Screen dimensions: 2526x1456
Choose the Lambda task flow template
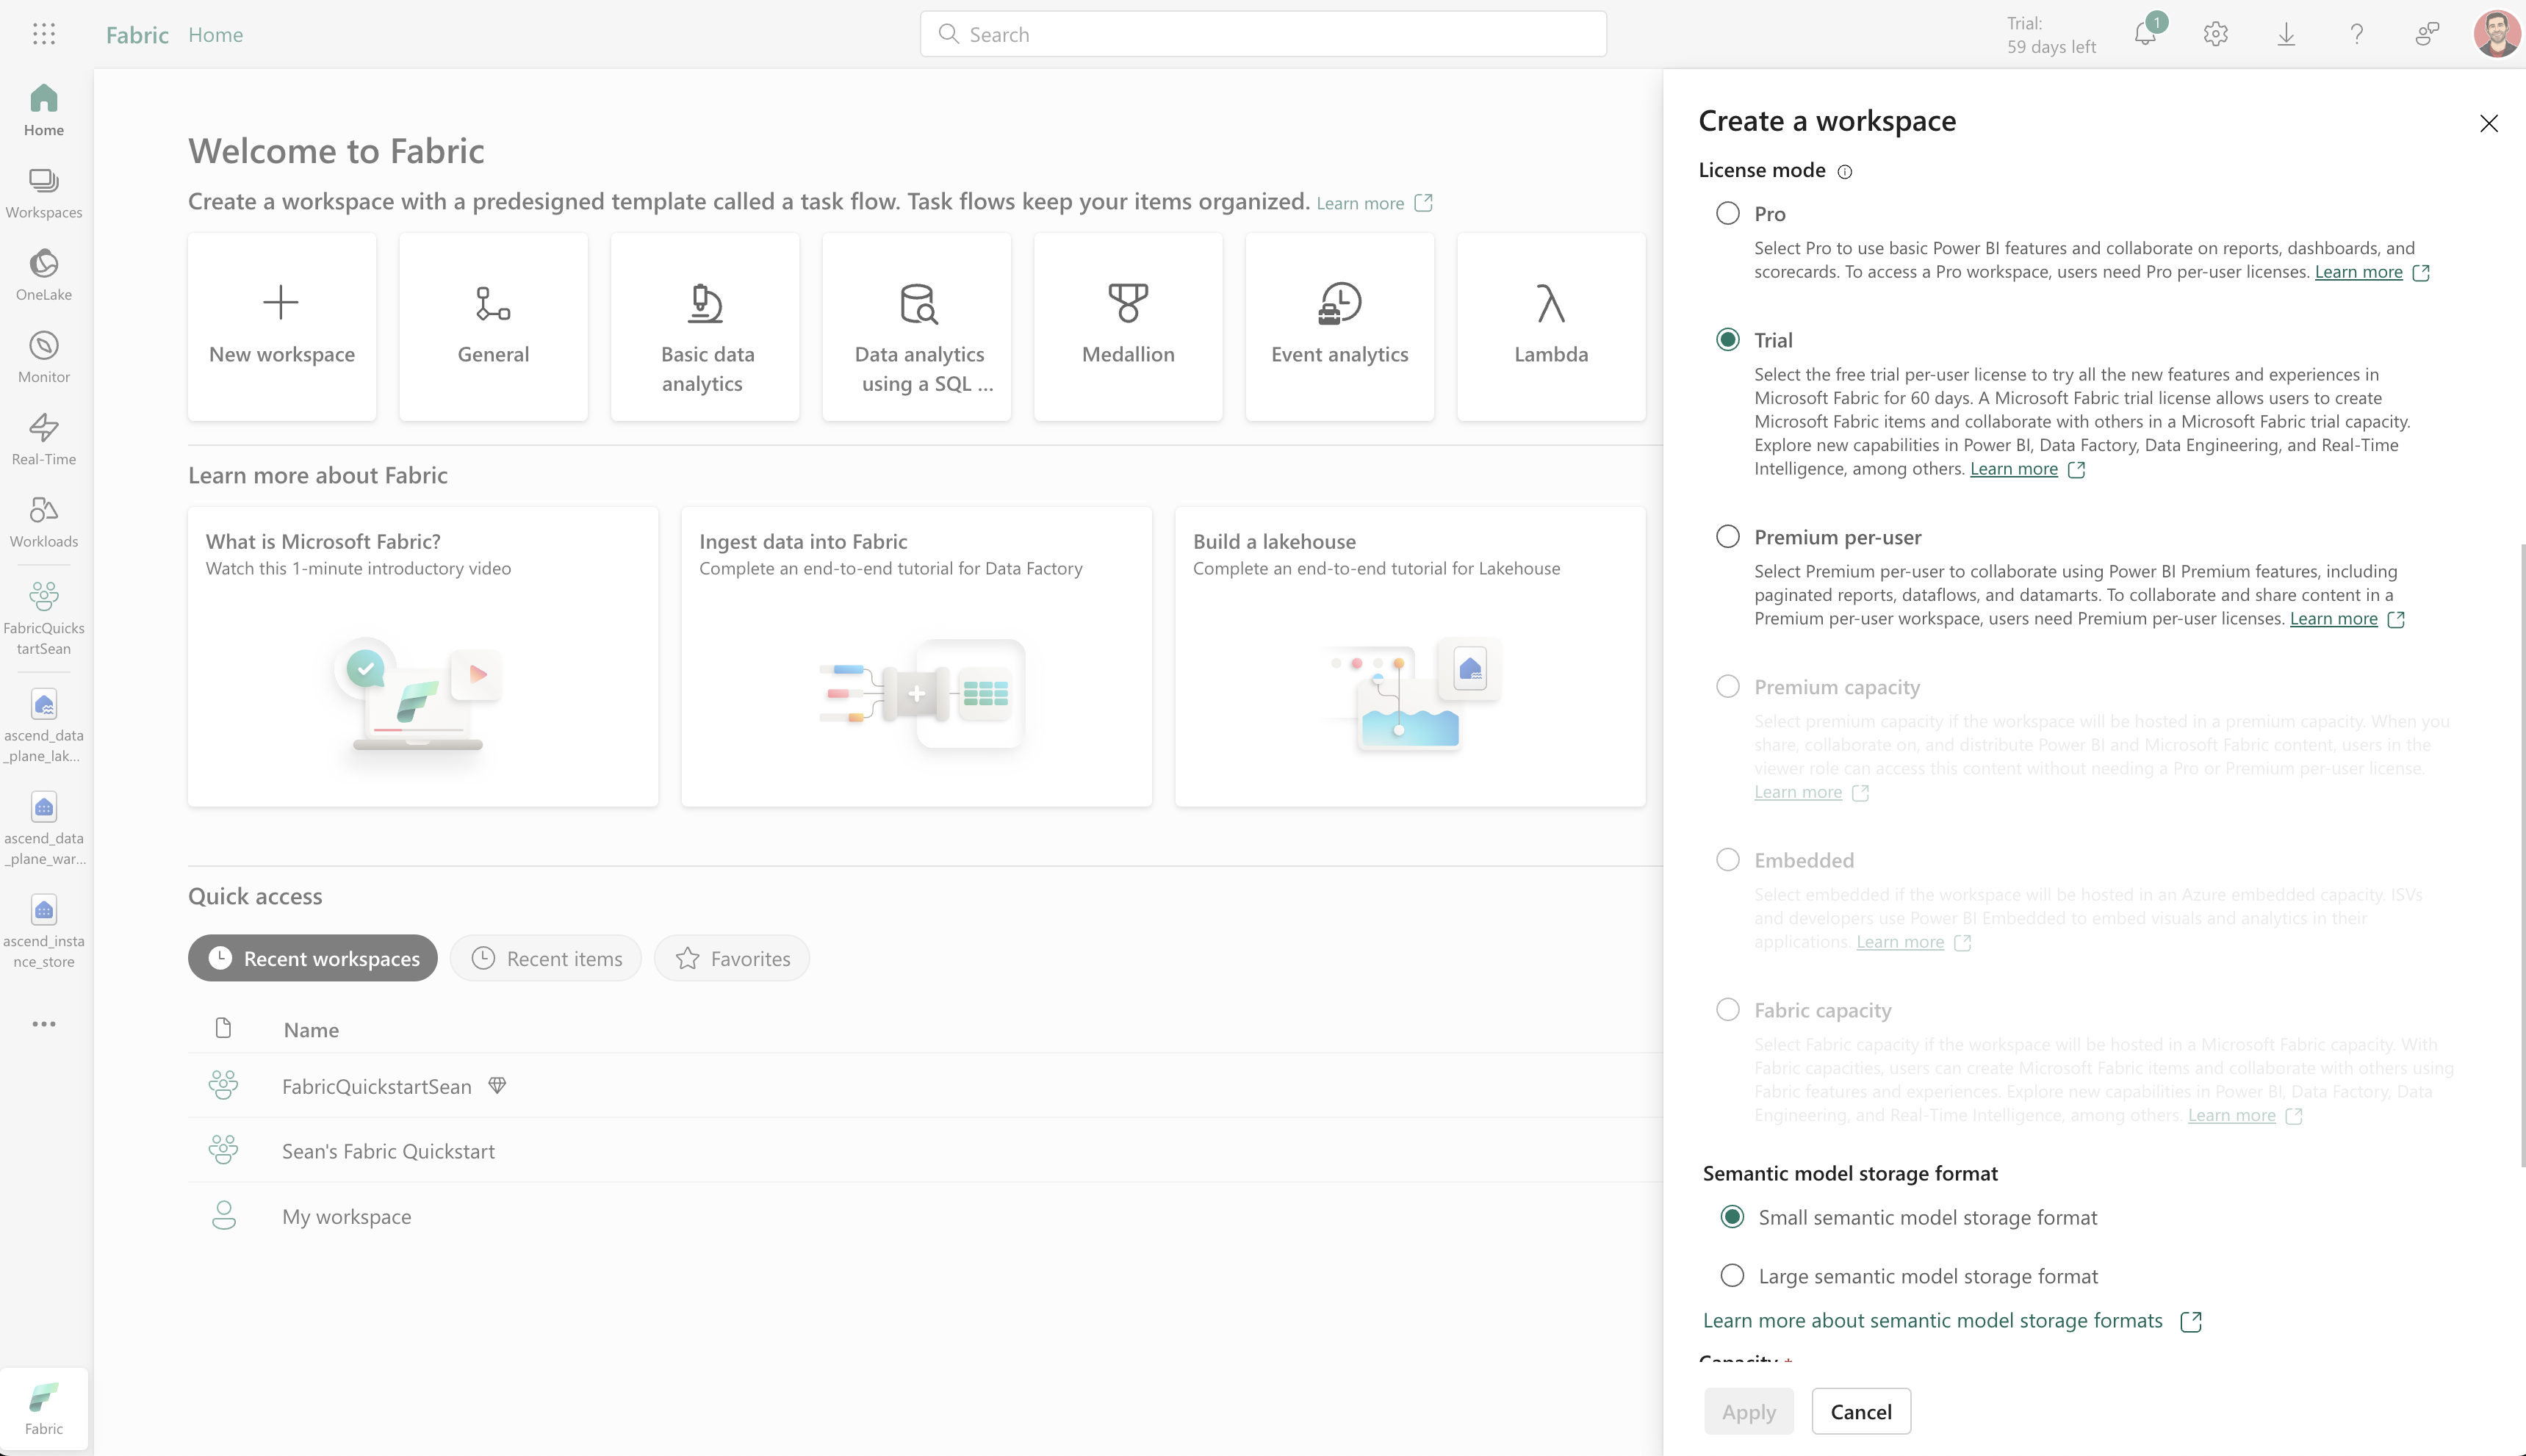(x=1551, y=327)
